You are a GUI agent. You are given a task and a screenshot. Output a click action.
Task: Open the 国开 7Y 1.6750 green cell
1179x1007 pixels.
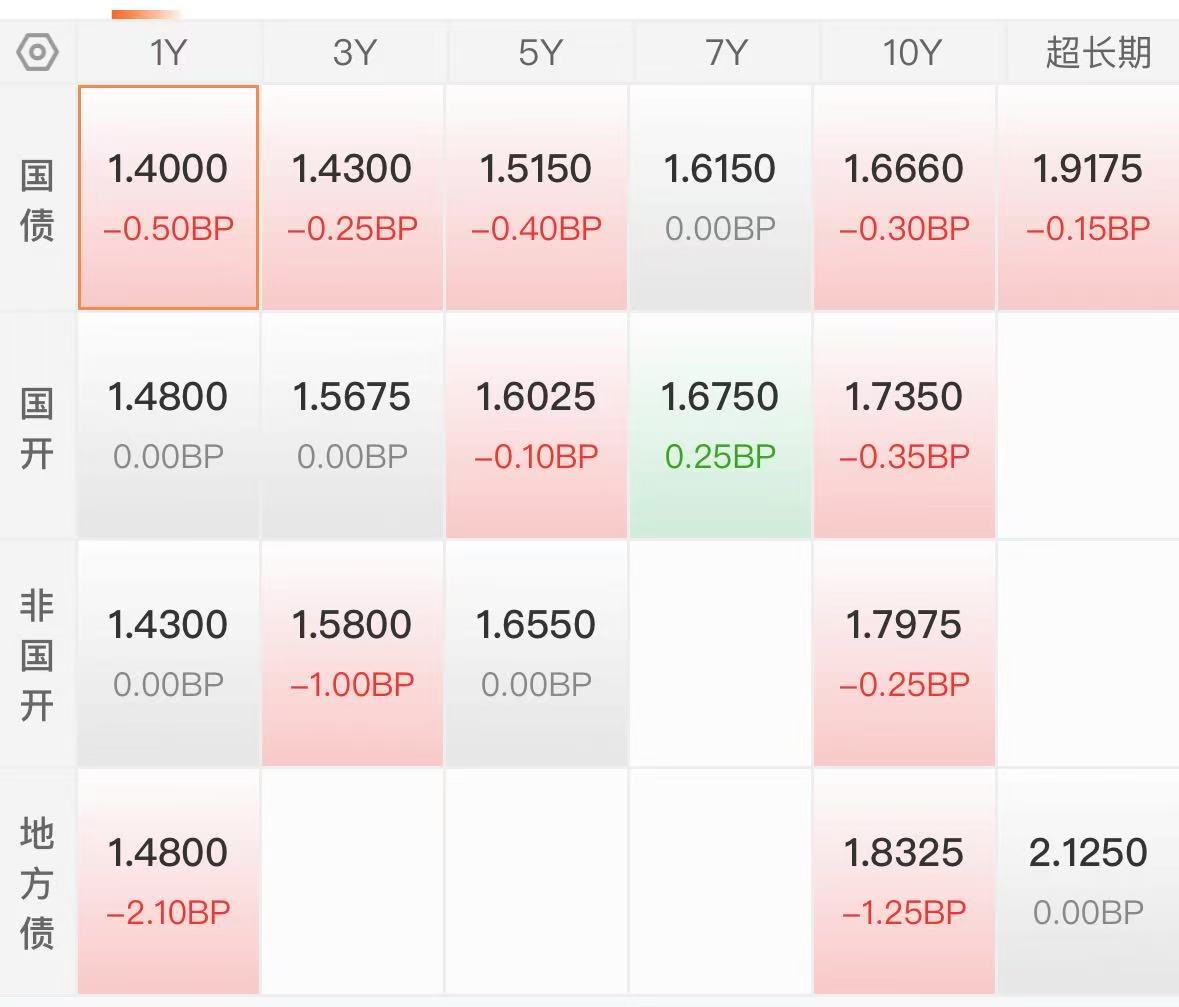(720, 426)
